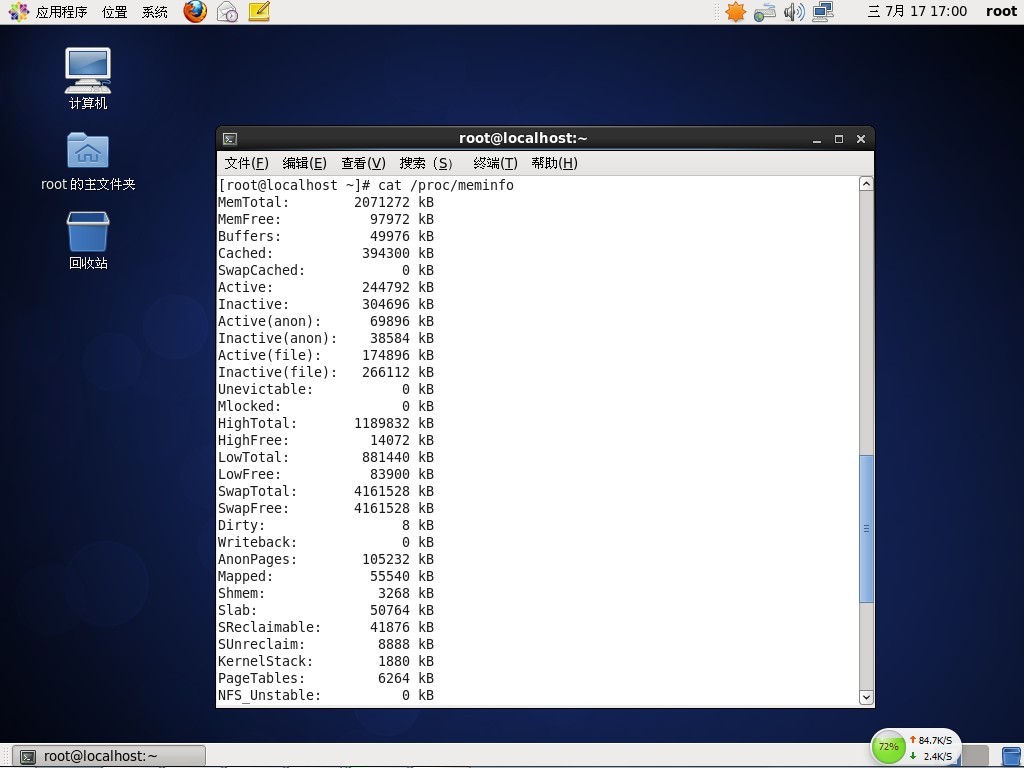Click the Buffers: 49976 kB line
The image size is (1024, 768).
(x=326, y=236)
